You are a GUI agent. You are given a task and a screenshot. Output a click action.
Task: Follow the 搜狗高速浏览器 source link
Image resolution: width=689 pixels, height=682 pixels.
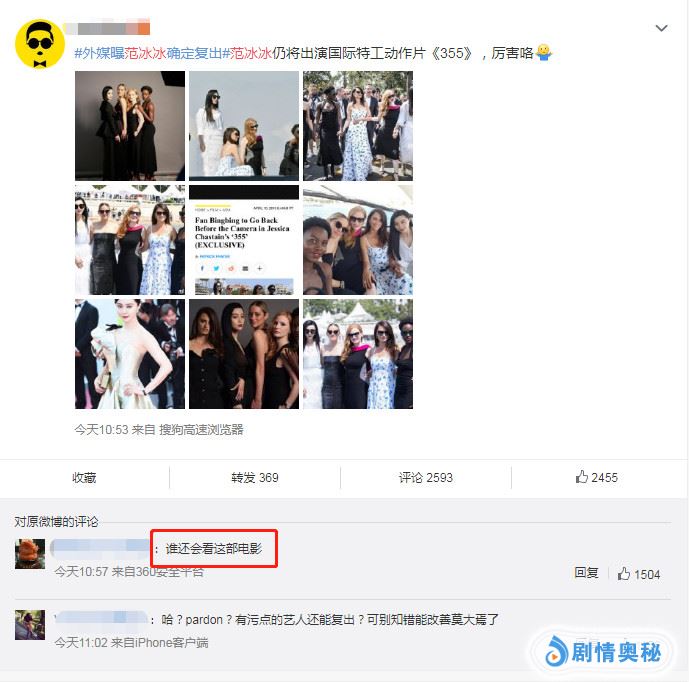coord(201,429)
